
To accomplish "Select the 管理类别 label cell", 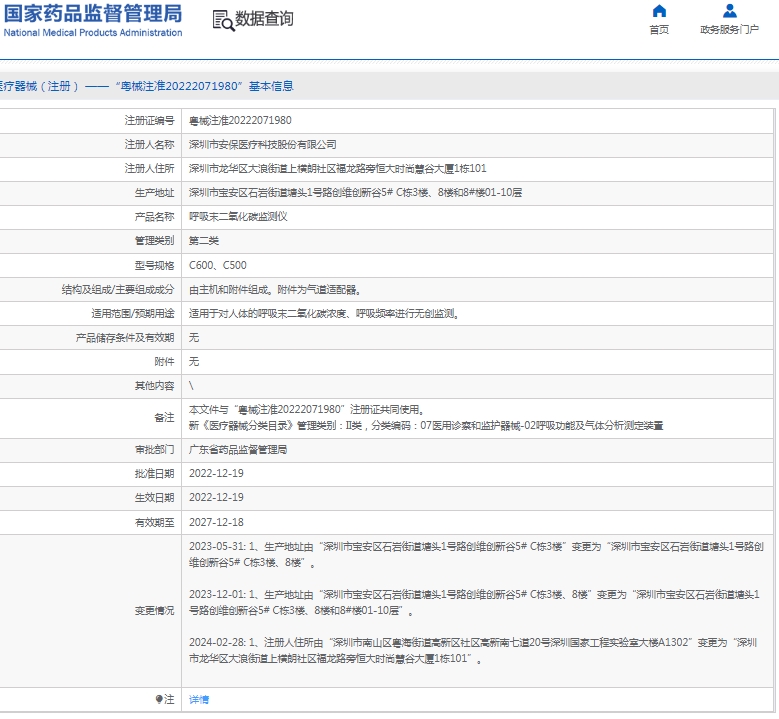I will 90,241.
